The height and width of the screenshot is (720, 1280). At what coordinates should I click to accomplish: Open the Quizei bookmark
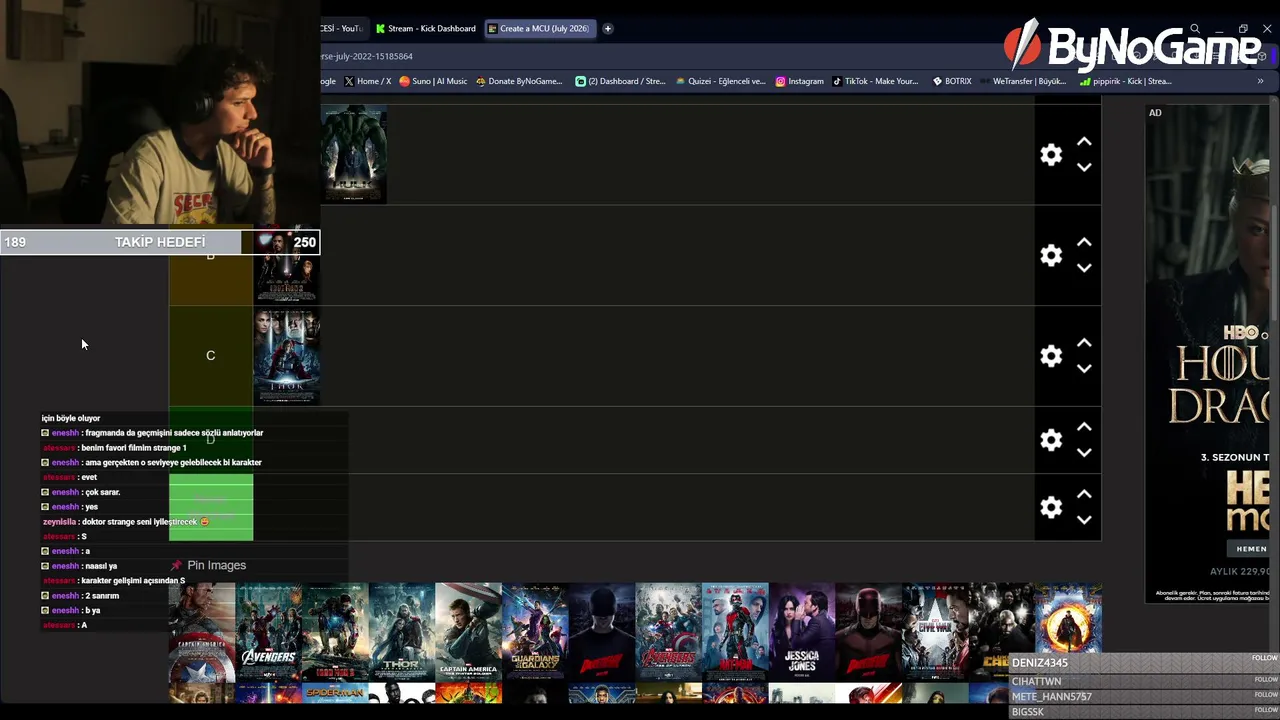(720, 81)
